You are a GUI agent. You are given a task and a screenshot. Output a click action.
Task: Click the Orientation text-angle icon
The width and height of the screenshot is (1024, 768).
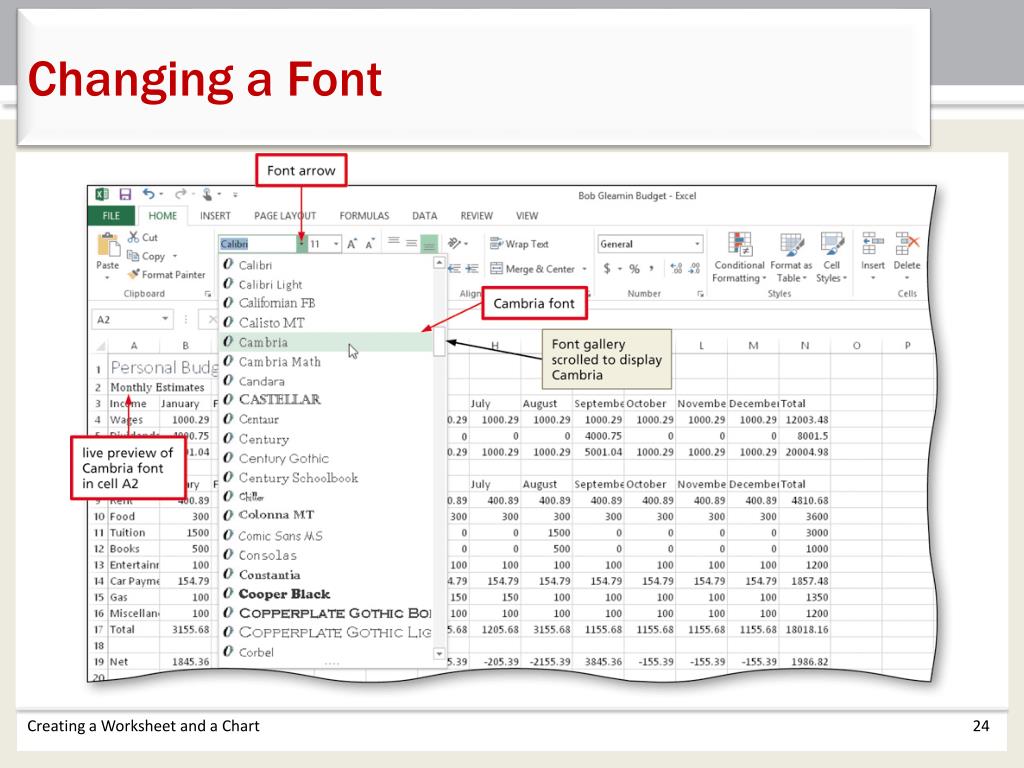point(455,244)
